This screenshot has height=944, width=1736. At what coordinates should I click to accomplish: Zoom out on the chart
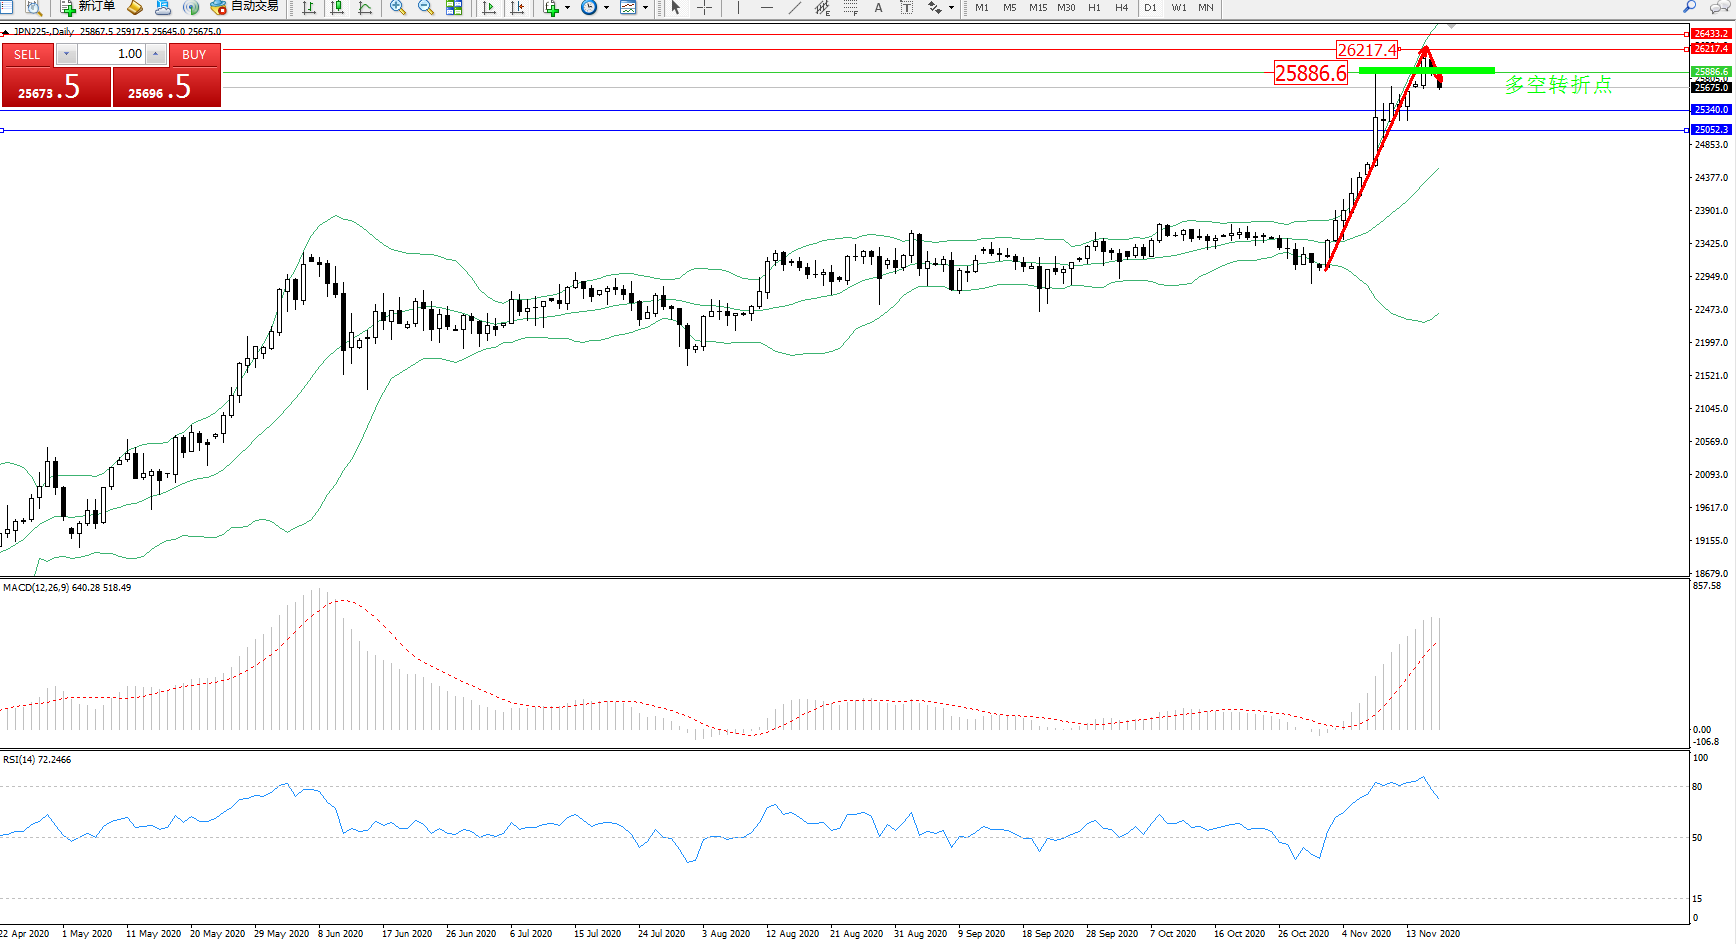tap(426, 8)
